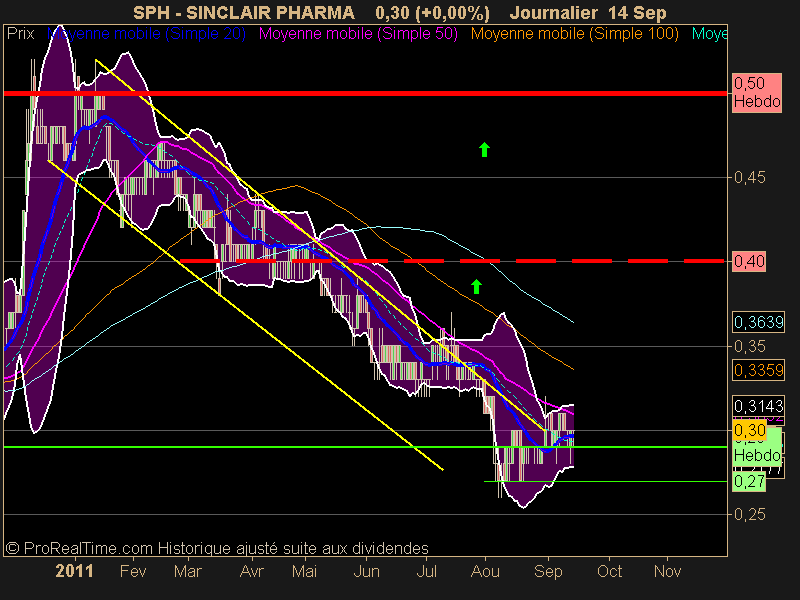This screenshot has width=800, height=600.
Task: Click the Mai month label
Action: tap(304, 571)
